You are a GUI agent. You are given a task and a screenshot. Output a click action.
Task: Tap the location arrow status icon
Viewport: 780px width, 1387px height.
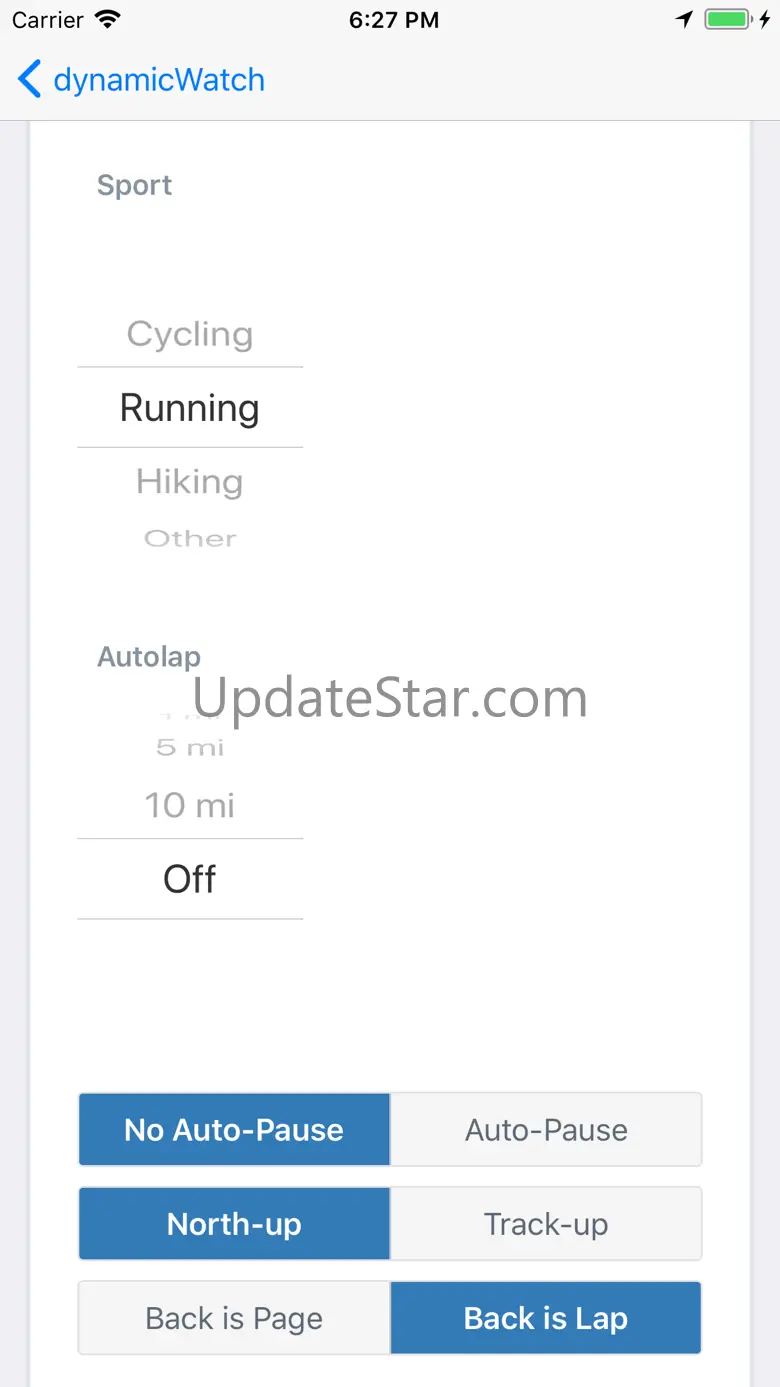685,19
